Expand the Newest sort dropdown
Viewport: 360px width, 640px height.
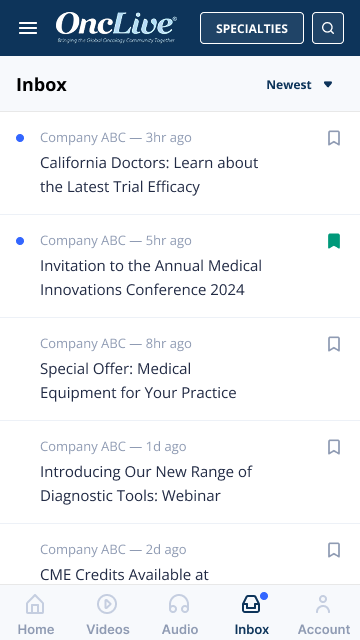pyautogui.click(x=300, y=84)
